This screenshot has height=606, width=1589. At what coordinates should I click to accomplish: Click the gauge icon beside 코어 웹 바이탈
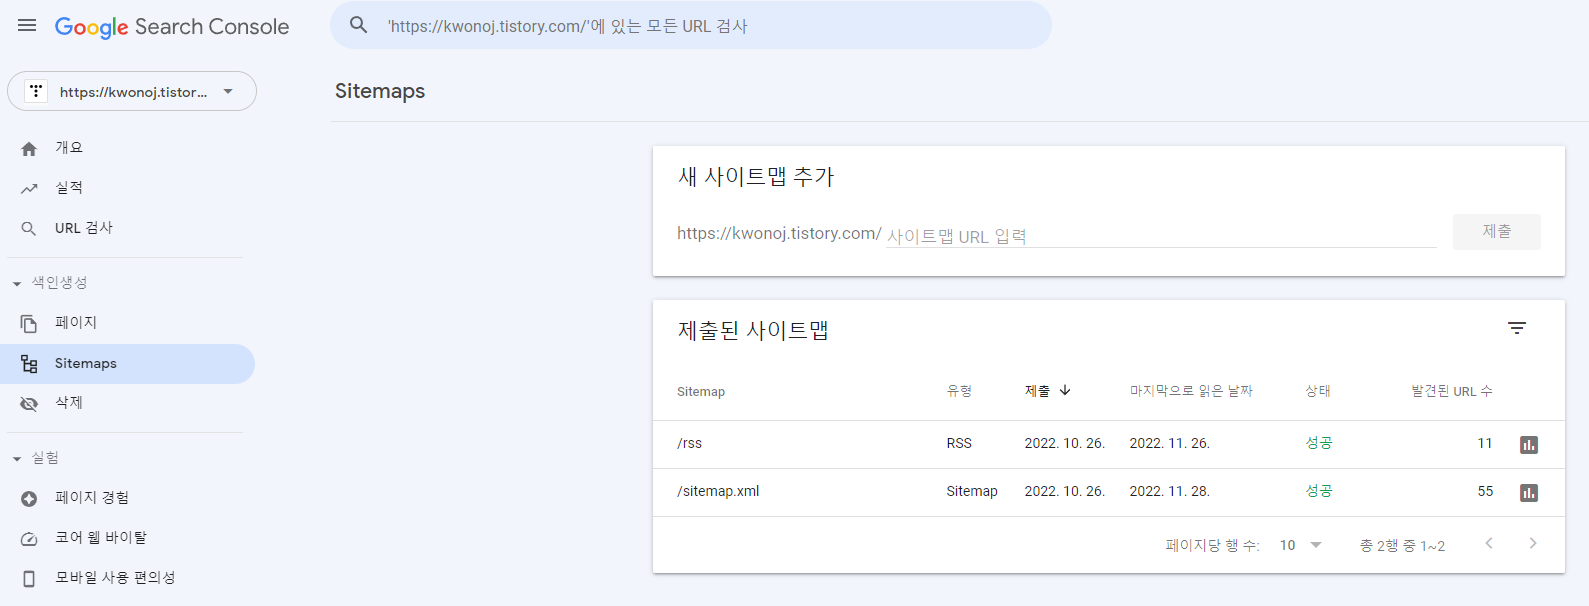pyautogui.click(x=29, y=539)
